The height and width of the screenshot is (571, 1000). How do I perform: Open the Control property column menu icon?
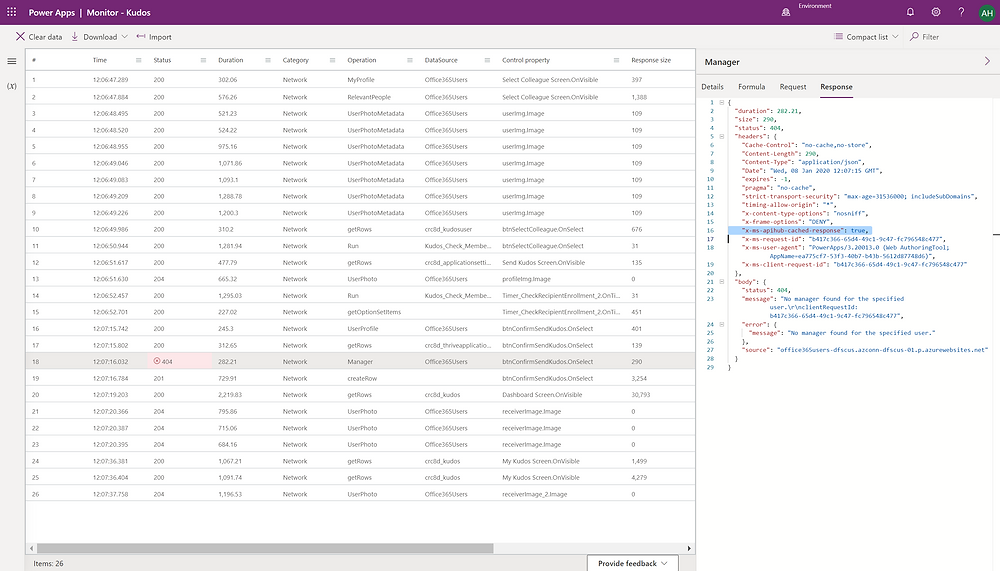616,60
